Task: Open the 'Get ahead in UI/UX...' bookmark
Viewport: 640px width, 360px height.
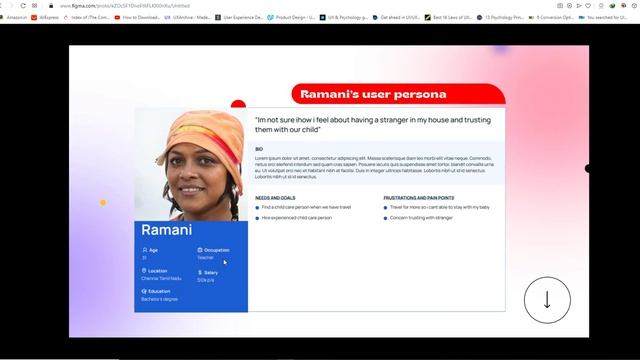Action: 396,18
